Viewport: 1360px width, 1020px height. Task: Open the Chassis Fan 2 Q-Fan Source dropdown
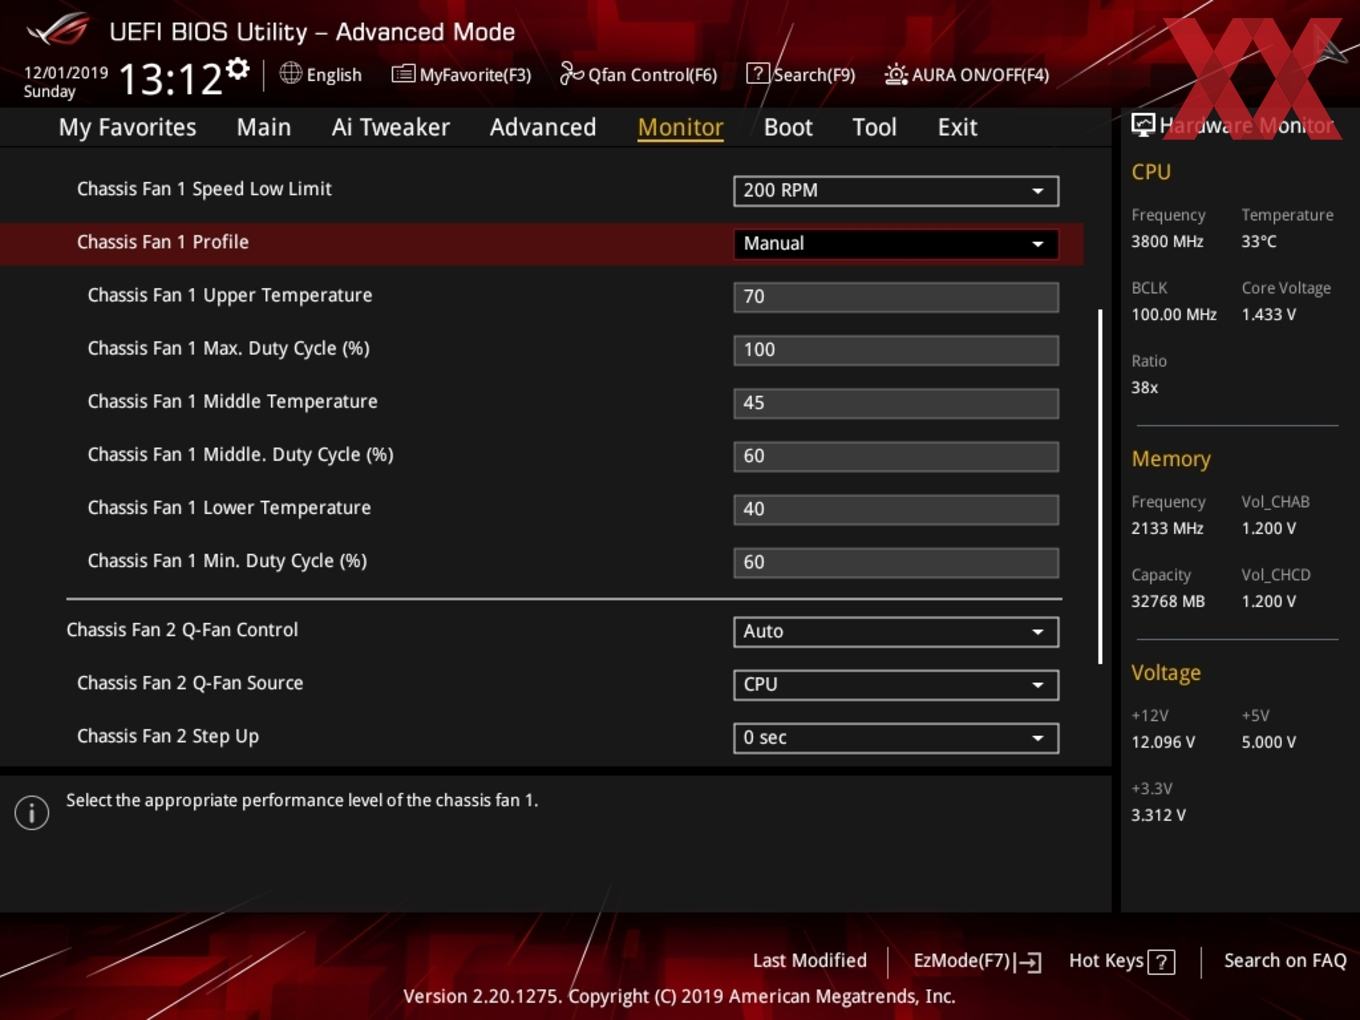click(896, 684)
